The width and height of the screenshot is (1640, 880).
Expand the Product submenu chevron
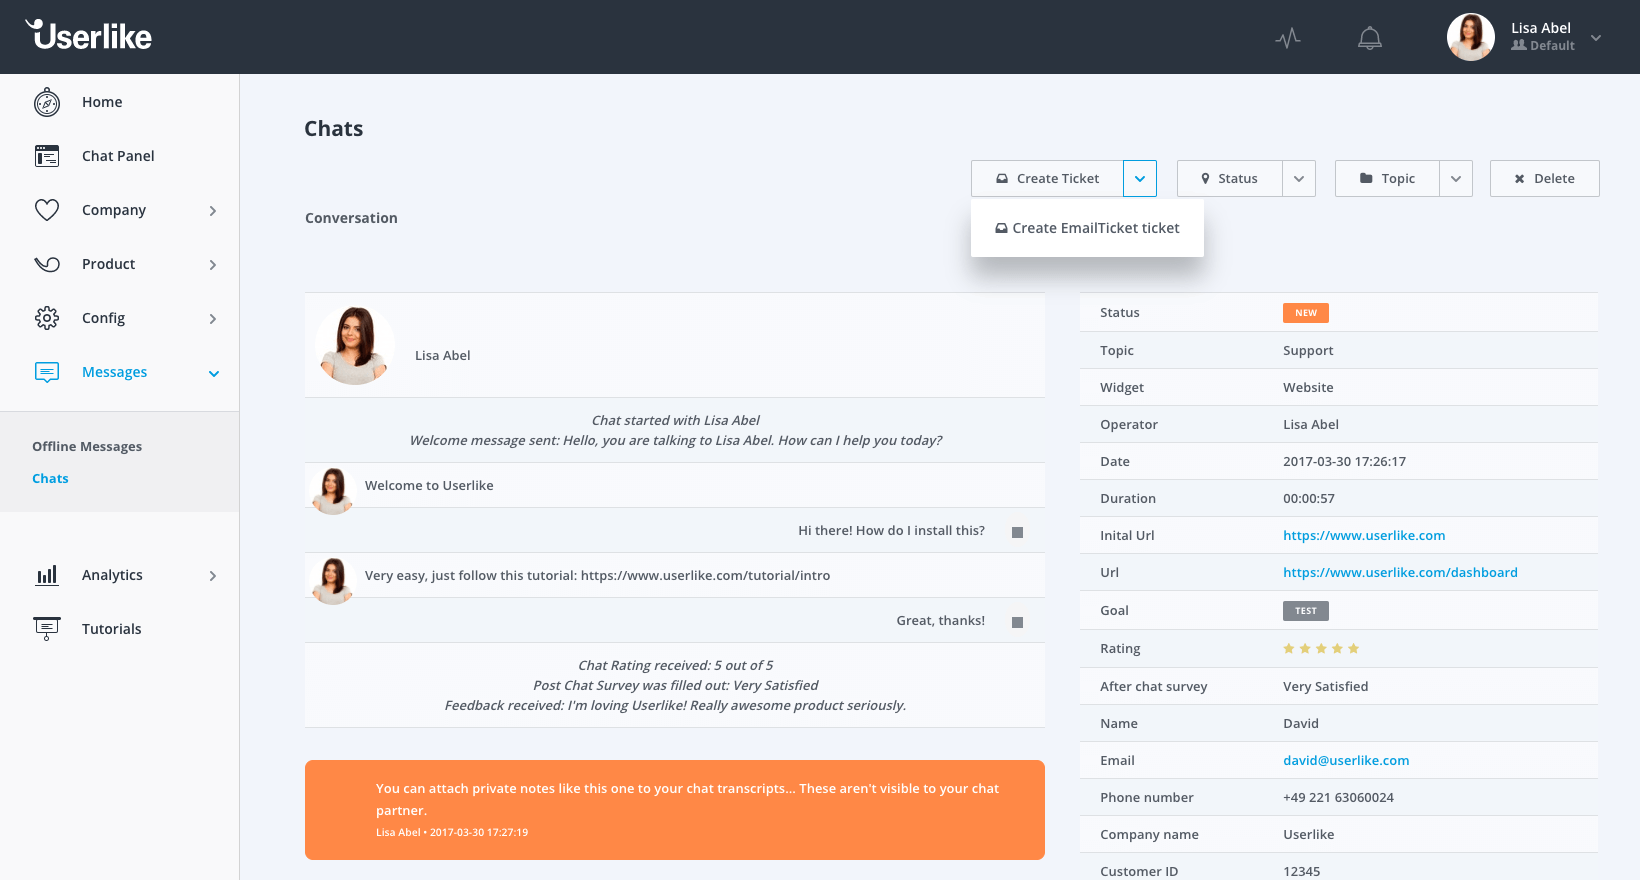tap(213, 265)
